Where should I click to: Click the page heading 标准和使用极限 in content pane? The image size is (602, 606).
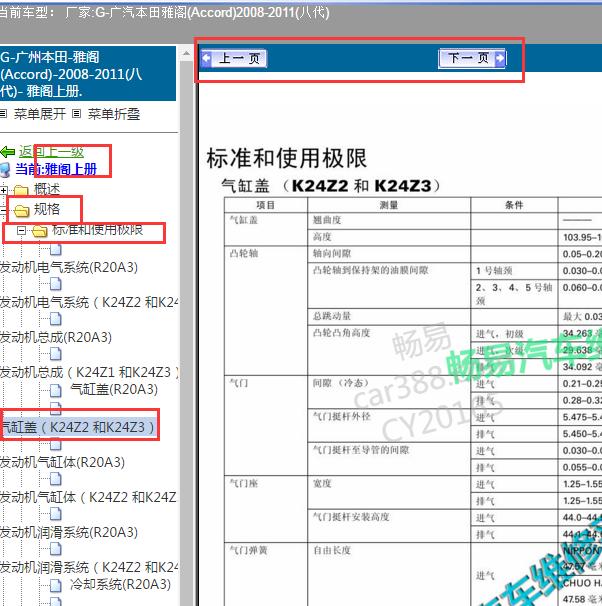(x=286, y=158)
